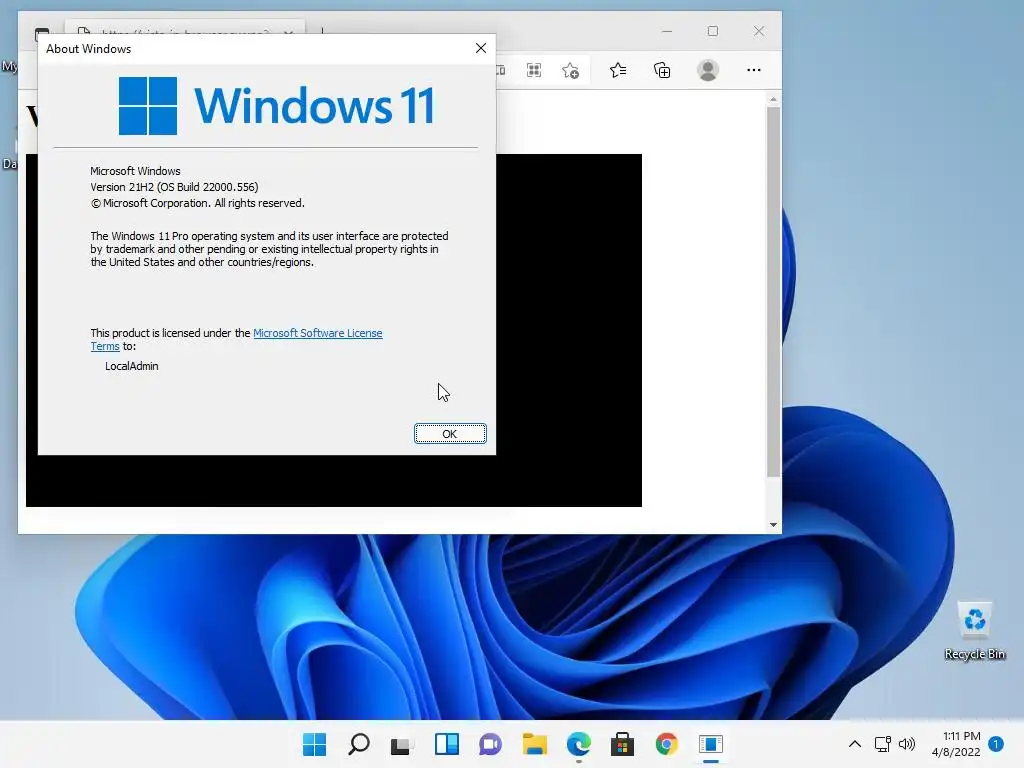Close the About Windows dialog
The width and height of the screenshot is (1024, 768).
point(481,48)
